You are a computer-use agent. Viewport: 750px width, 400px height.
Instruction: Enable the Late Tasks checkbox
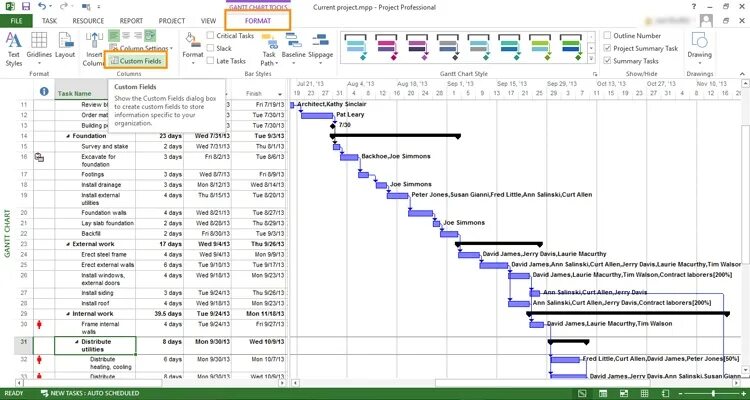point(210,61)
